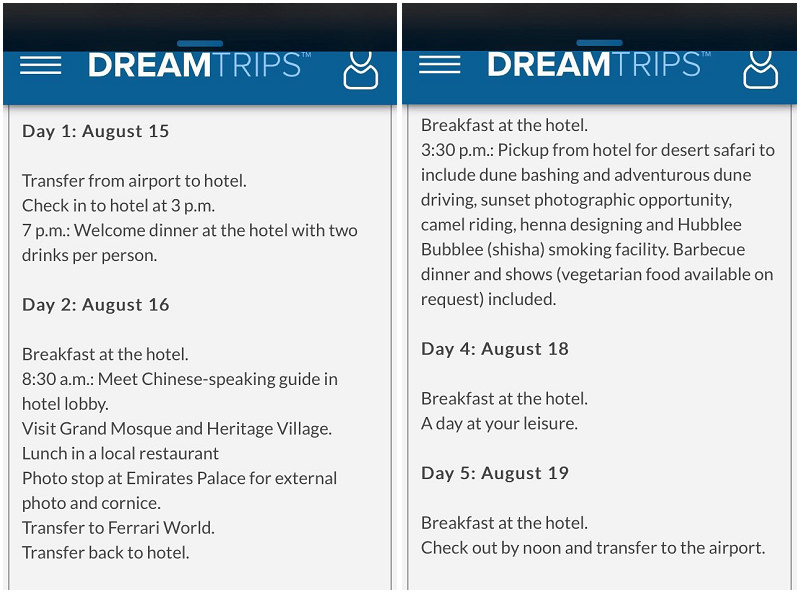Click the DreamTrips logo on the left screen

[199, 65]
